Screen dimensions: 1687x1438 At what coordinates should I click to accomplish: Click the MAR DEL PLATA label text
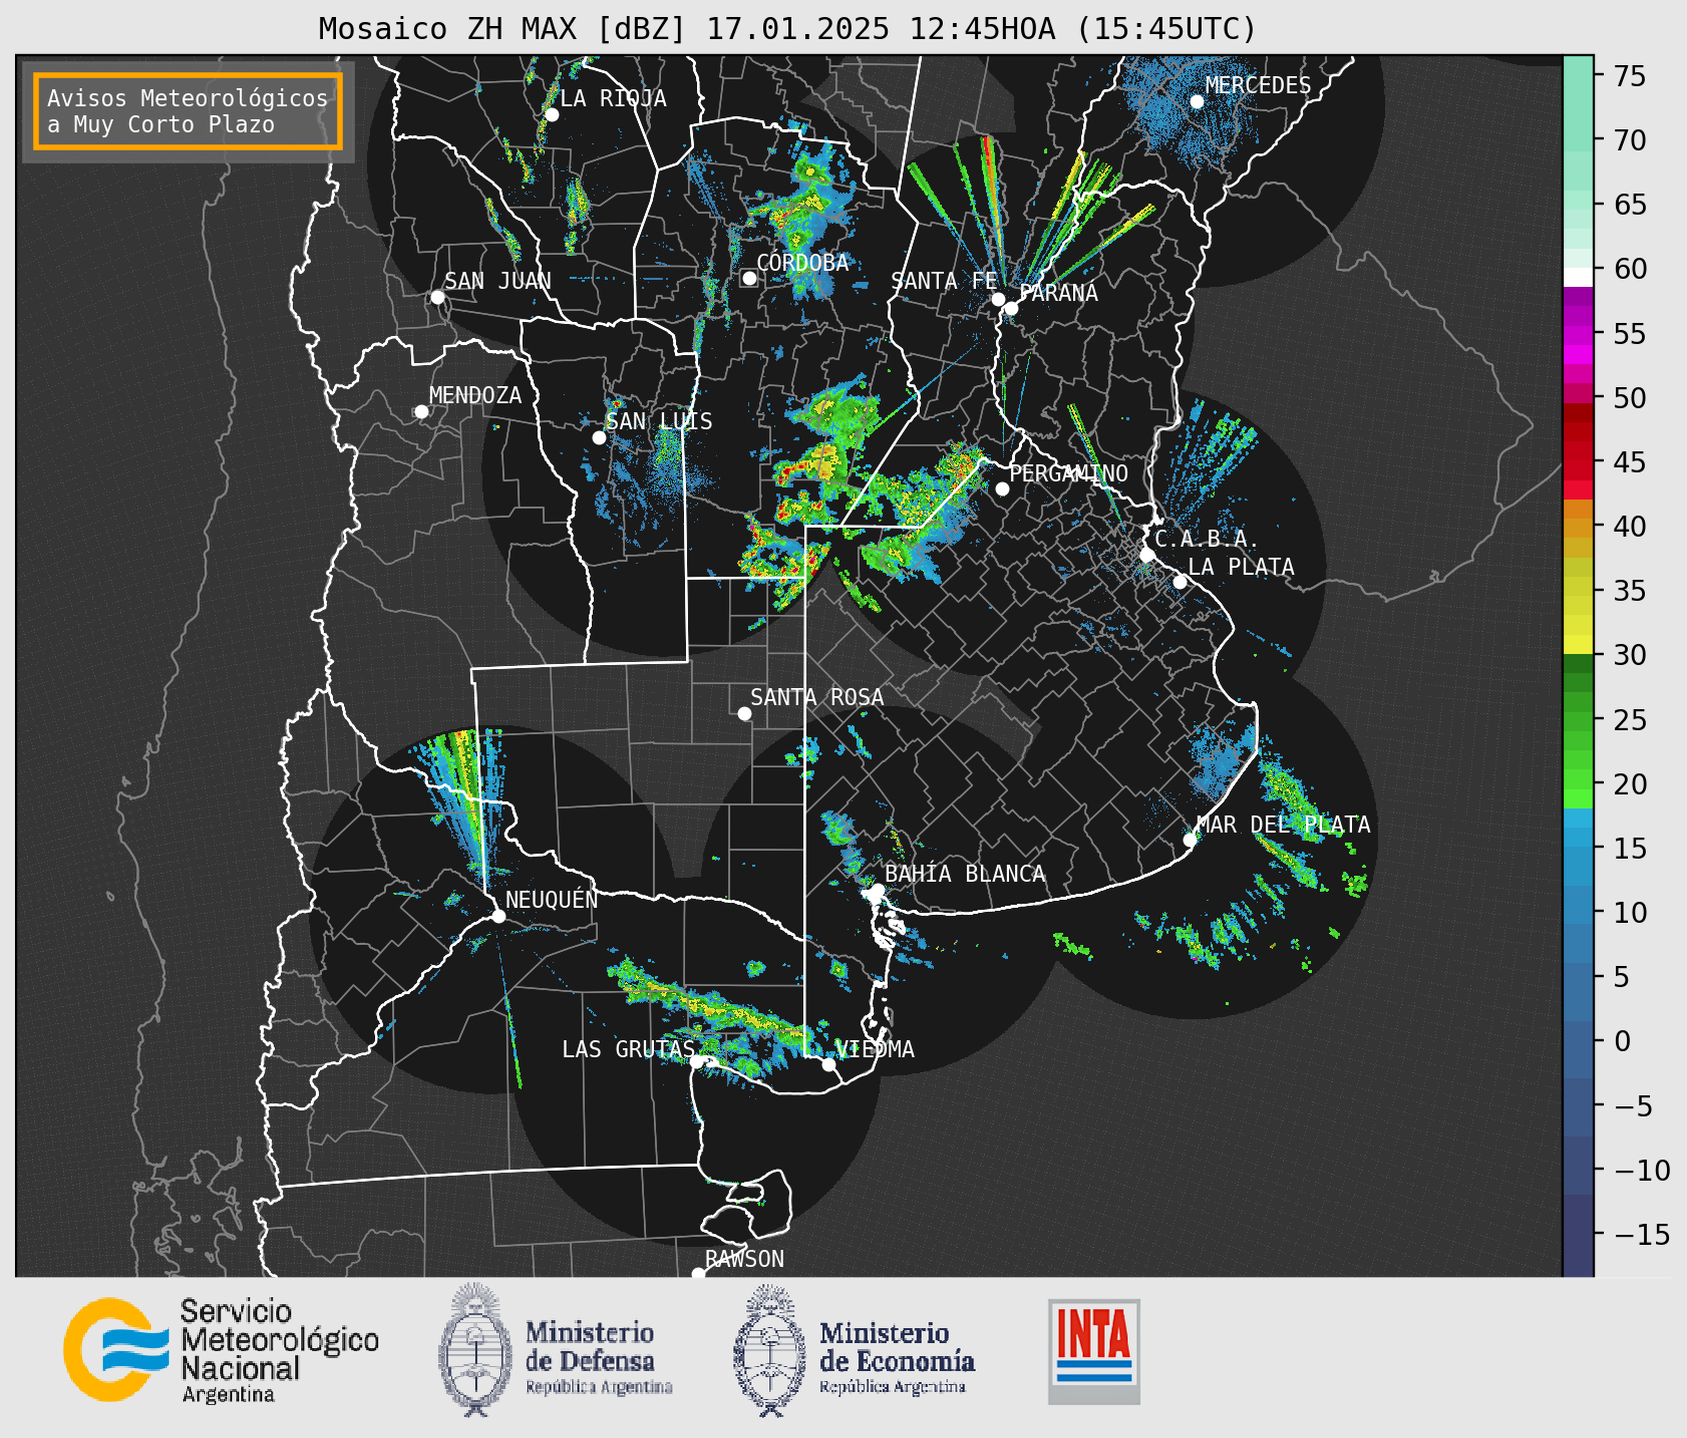[1284, 825]
